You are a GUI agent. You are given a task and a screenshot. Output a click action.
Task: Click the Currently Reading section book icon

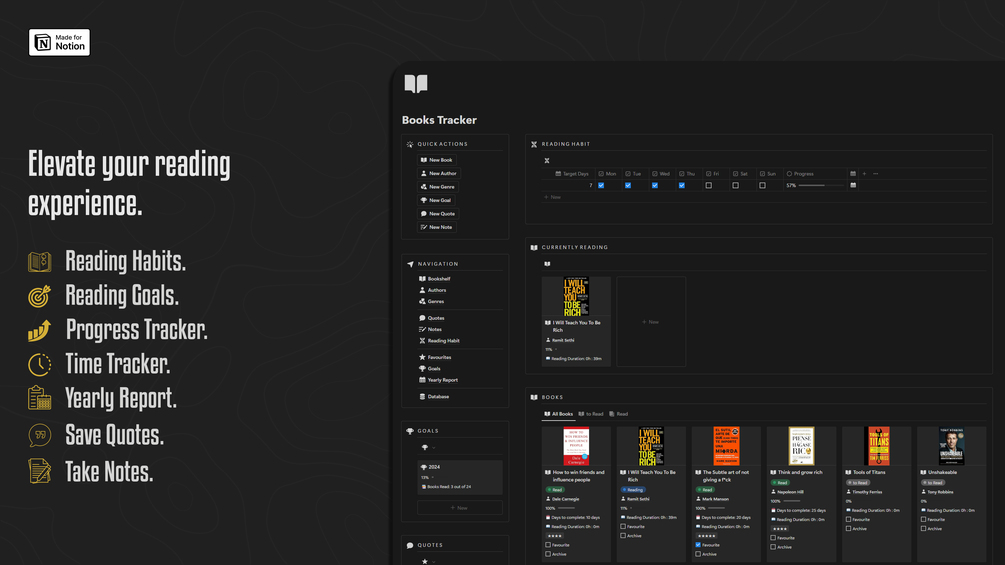pos(534,247)
